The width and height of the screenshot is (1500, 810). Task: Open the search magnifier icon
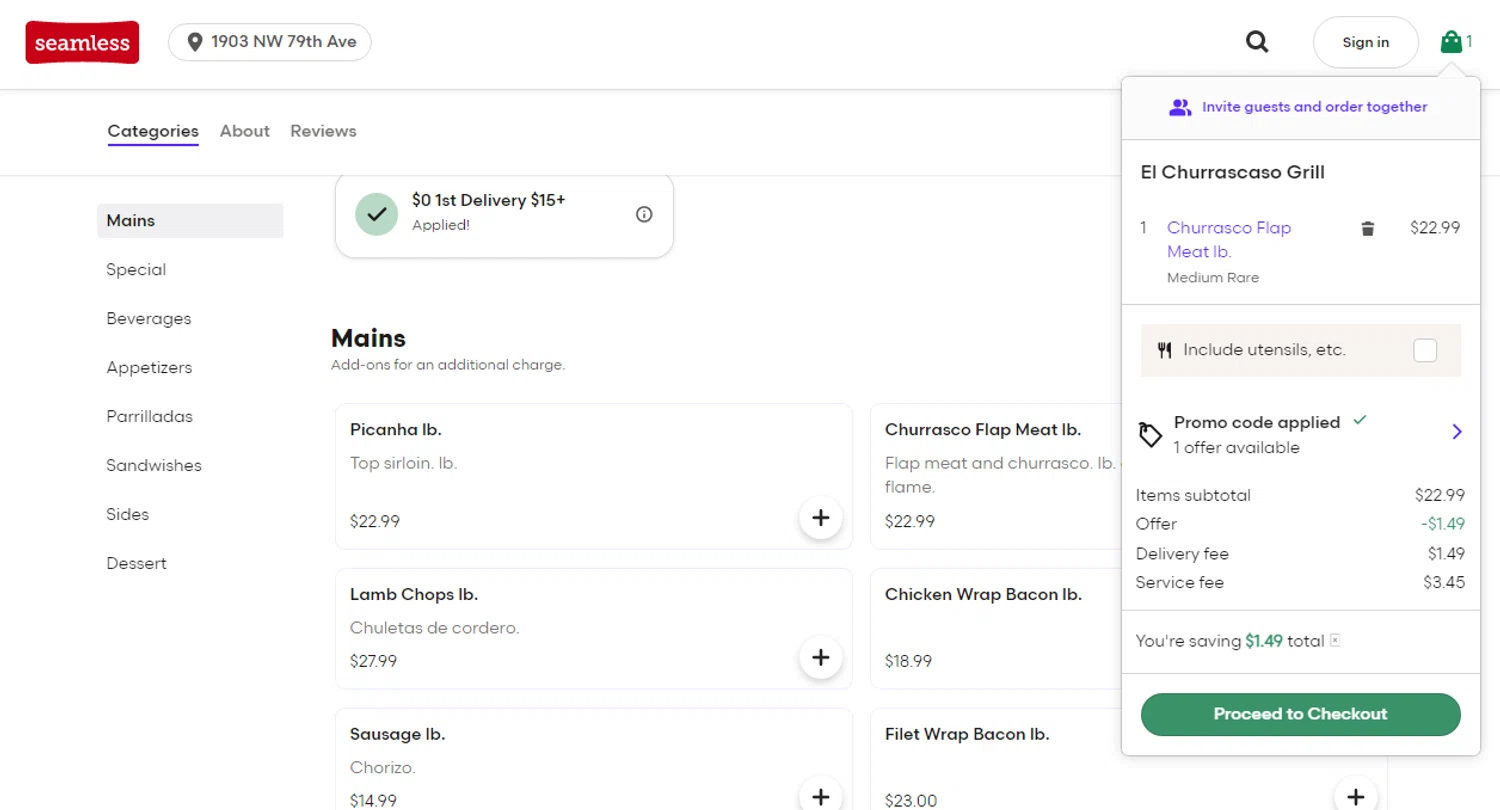coord(1257,42)
